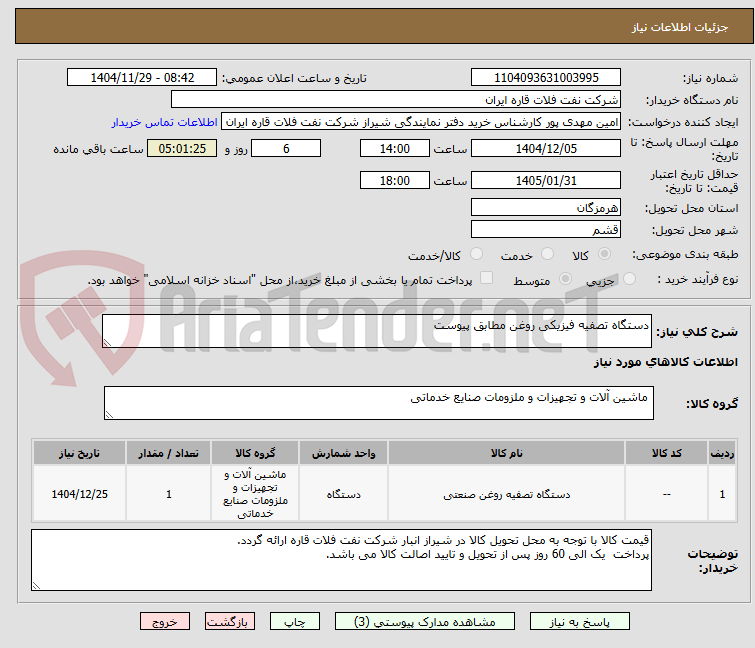Click the جزئیات اطلاعات نیاز page title
Viewport: 755px width, 648px height.
coord(680,27)
